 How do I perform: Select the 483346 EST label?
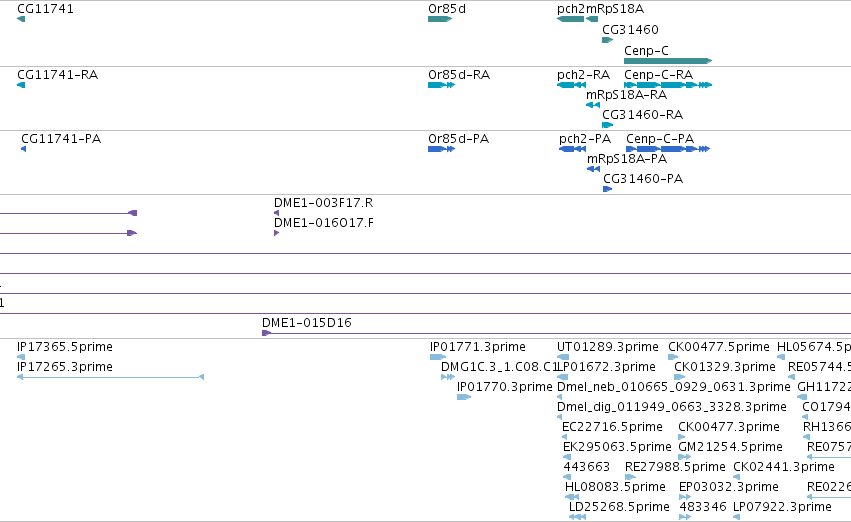click(x=703, y=507)
